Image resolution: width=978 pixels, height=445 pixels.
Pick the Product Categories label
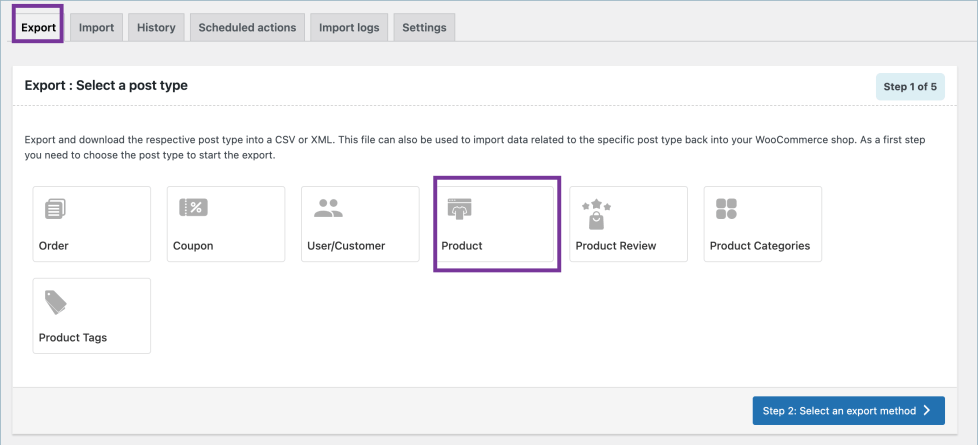[760, 246]
